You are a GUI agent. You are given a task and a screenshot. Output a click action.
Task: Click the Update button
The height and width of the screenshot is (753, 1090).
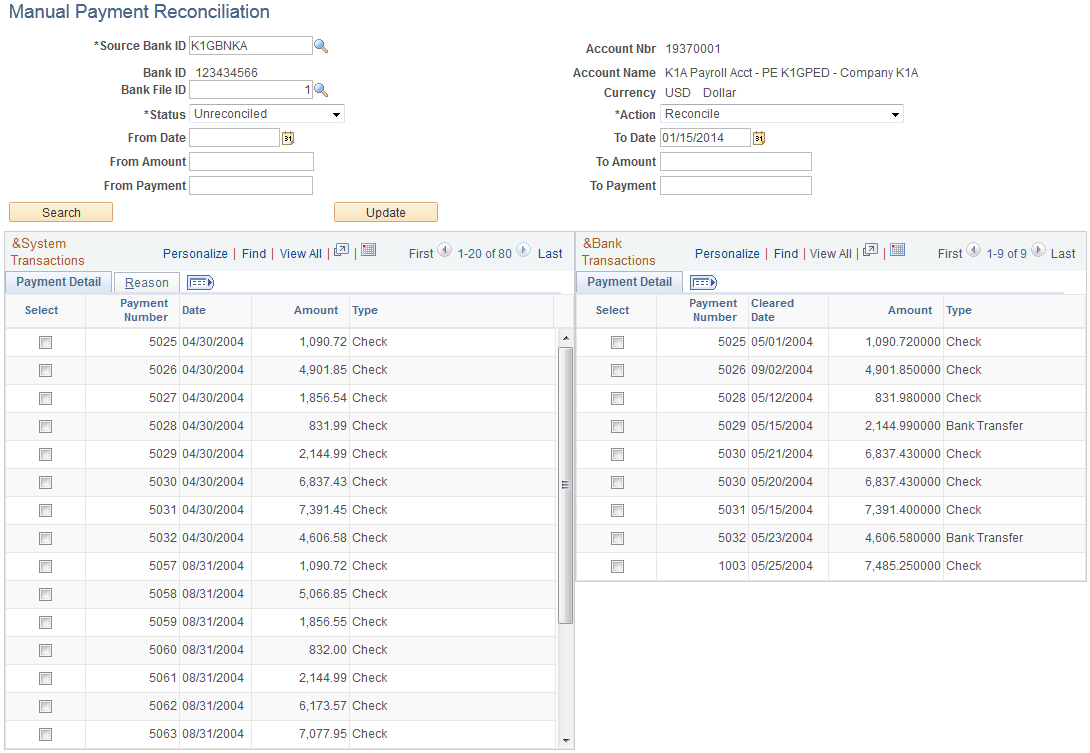click(385, 212)
